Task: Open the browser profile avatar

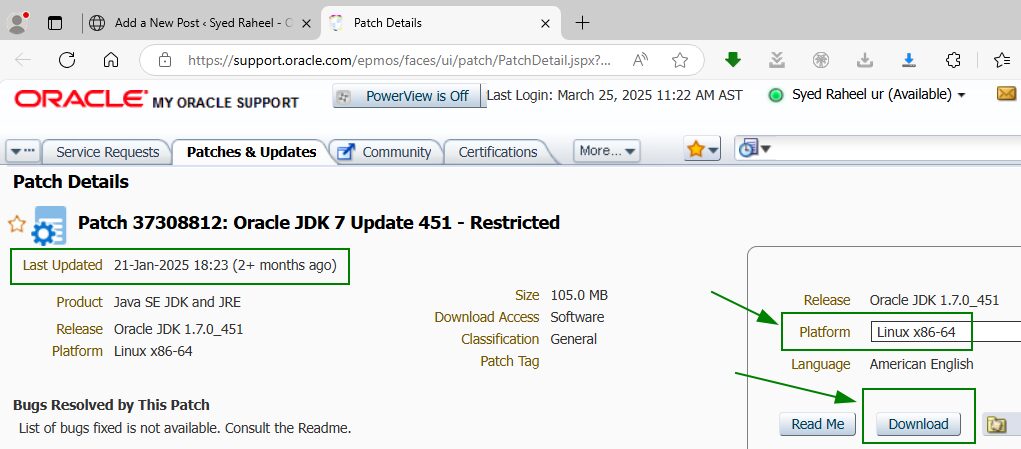Action: click(18, 23)
